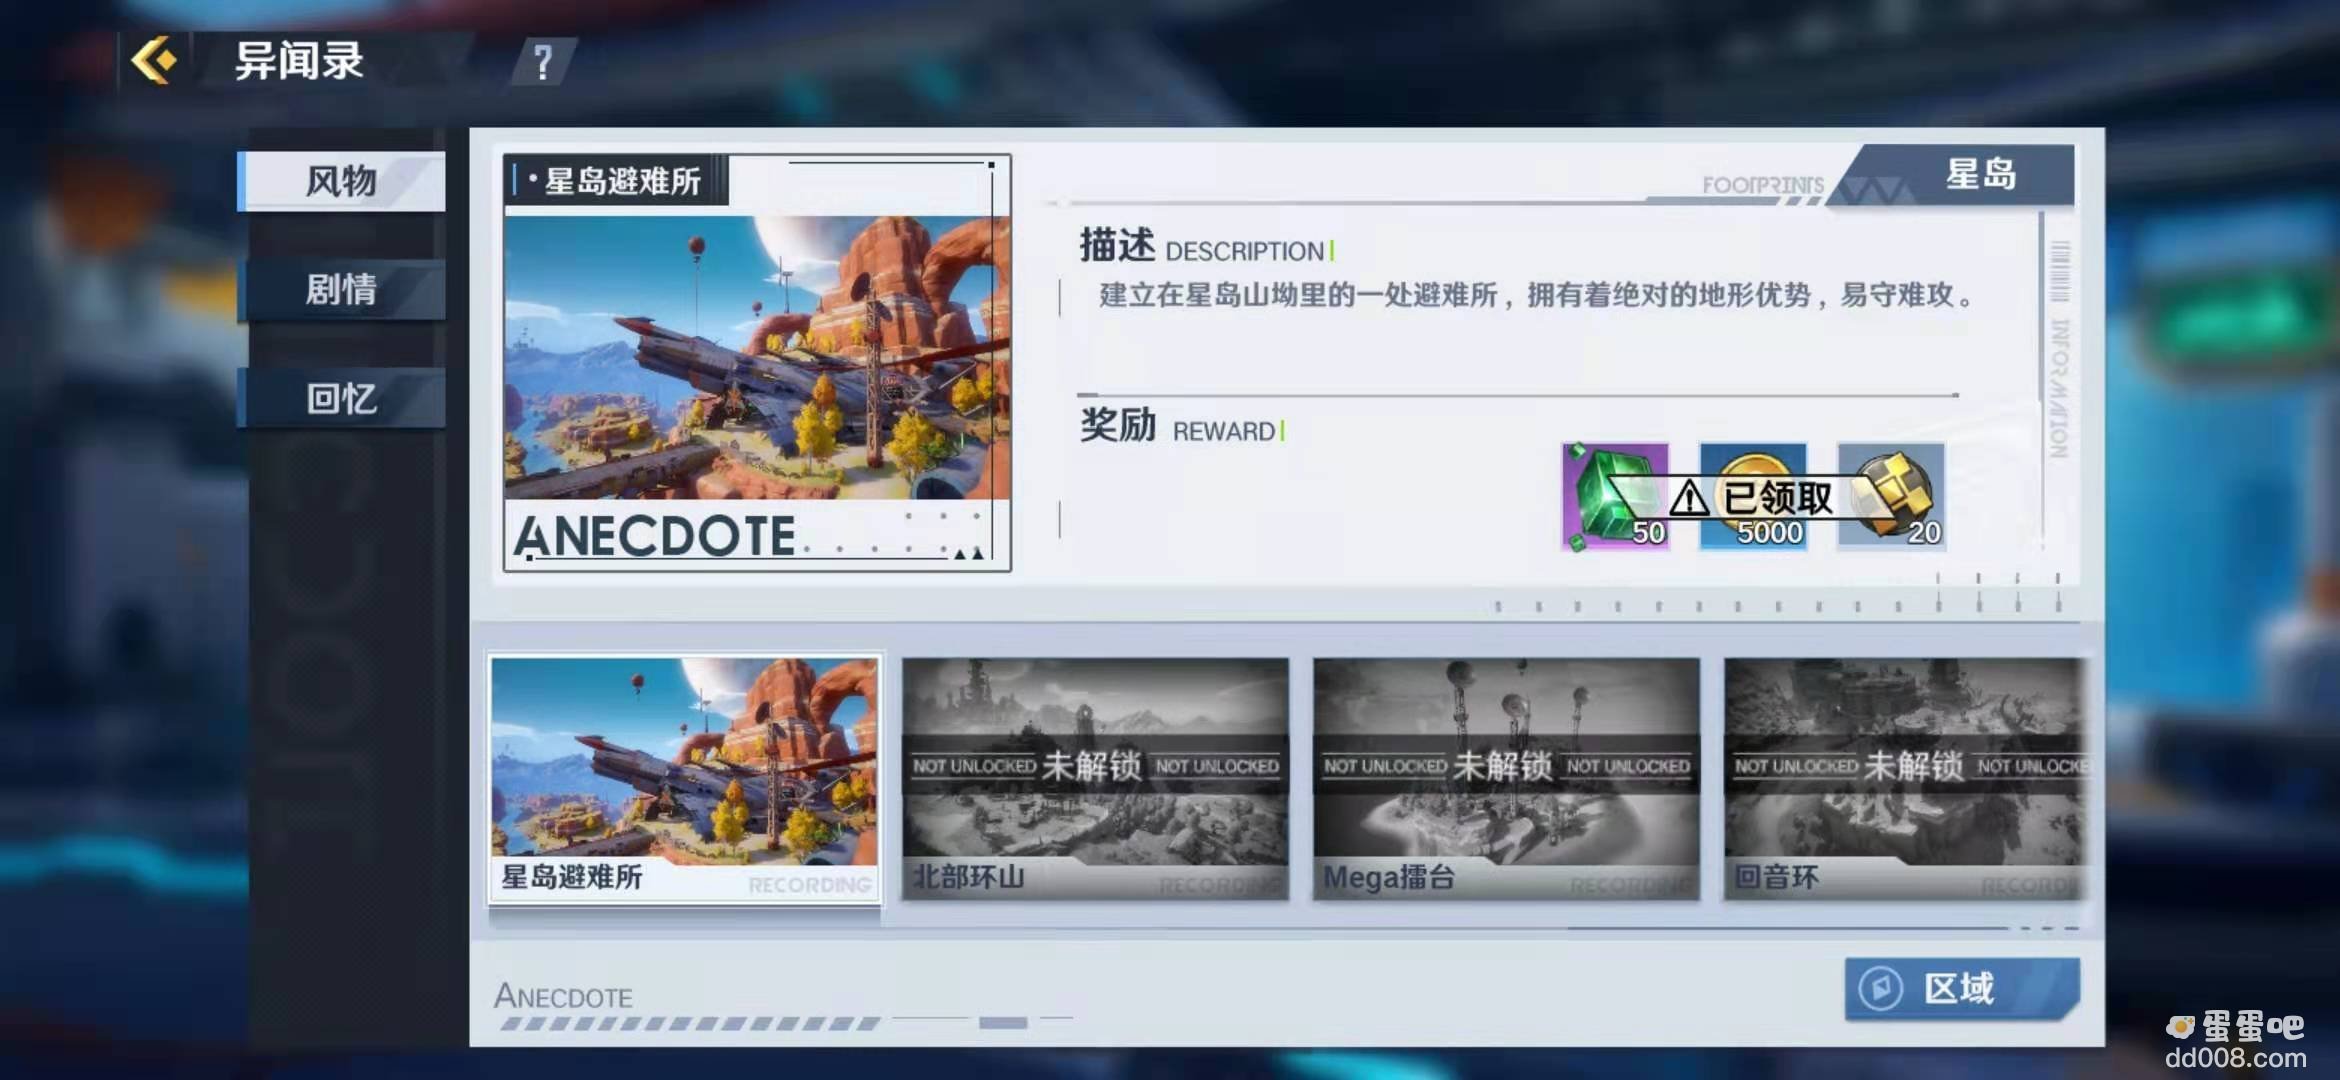Select the 风物 tab
Screen dimensions: 2340x1080
click(341, 181)
